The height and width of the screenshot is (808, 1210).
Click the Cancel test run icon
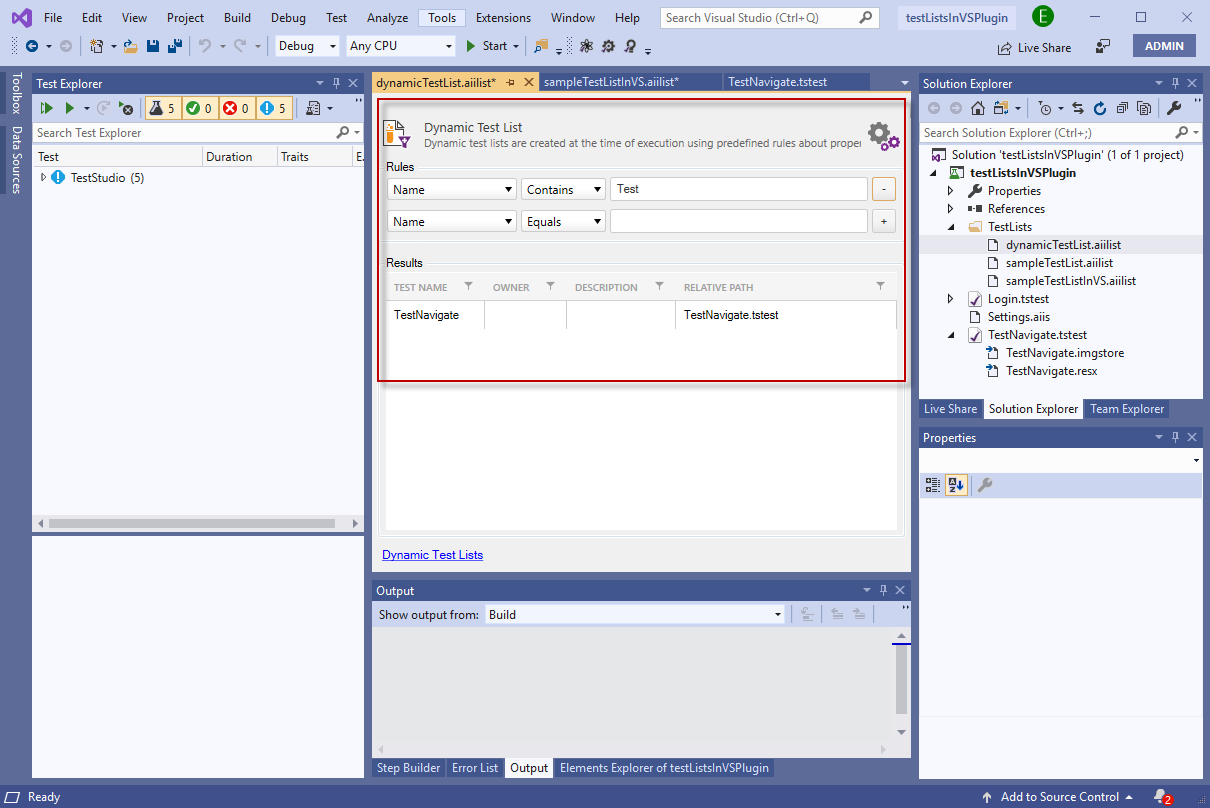click(126, 108)
